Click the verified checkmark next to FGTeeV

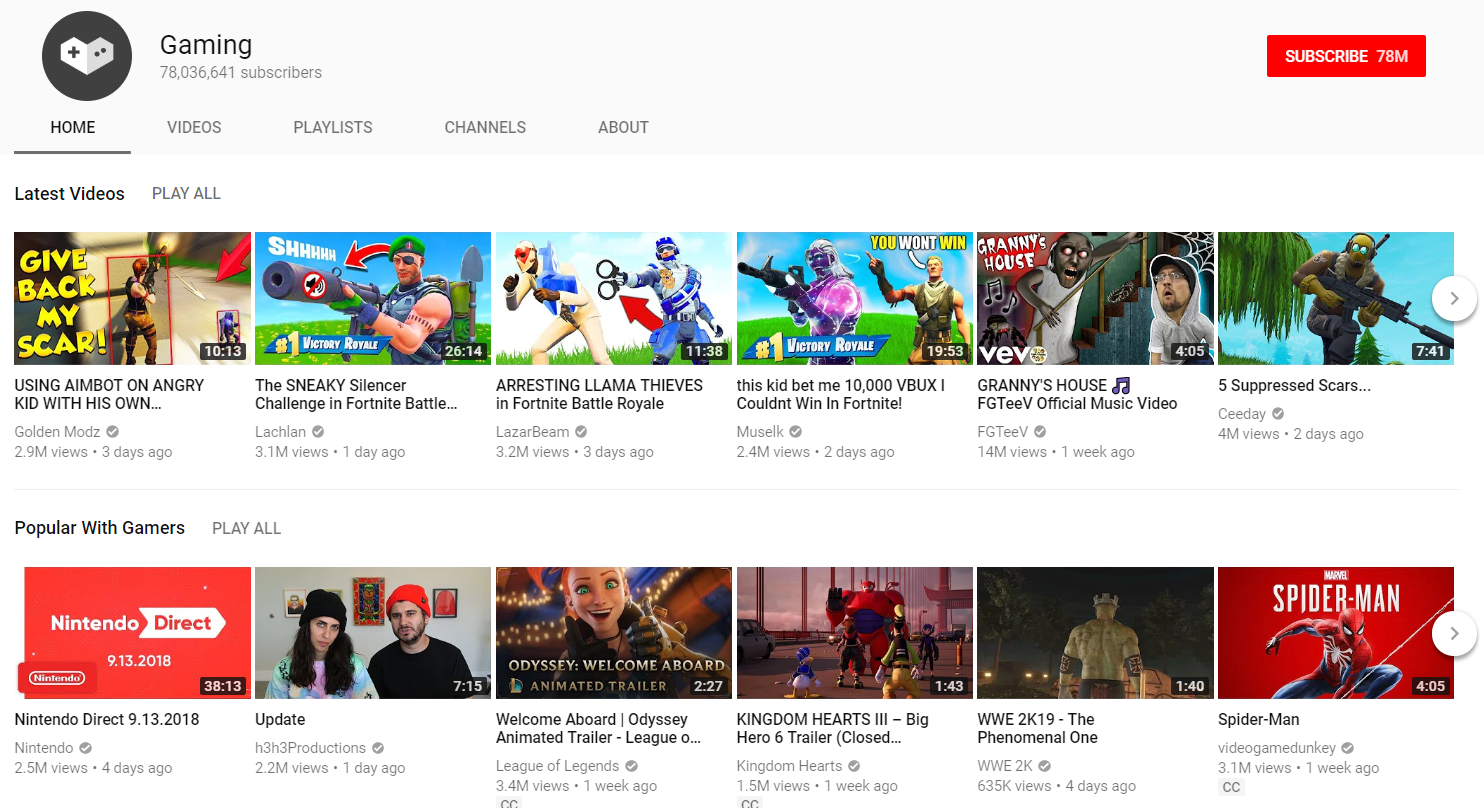click(x=1040, y=432)
